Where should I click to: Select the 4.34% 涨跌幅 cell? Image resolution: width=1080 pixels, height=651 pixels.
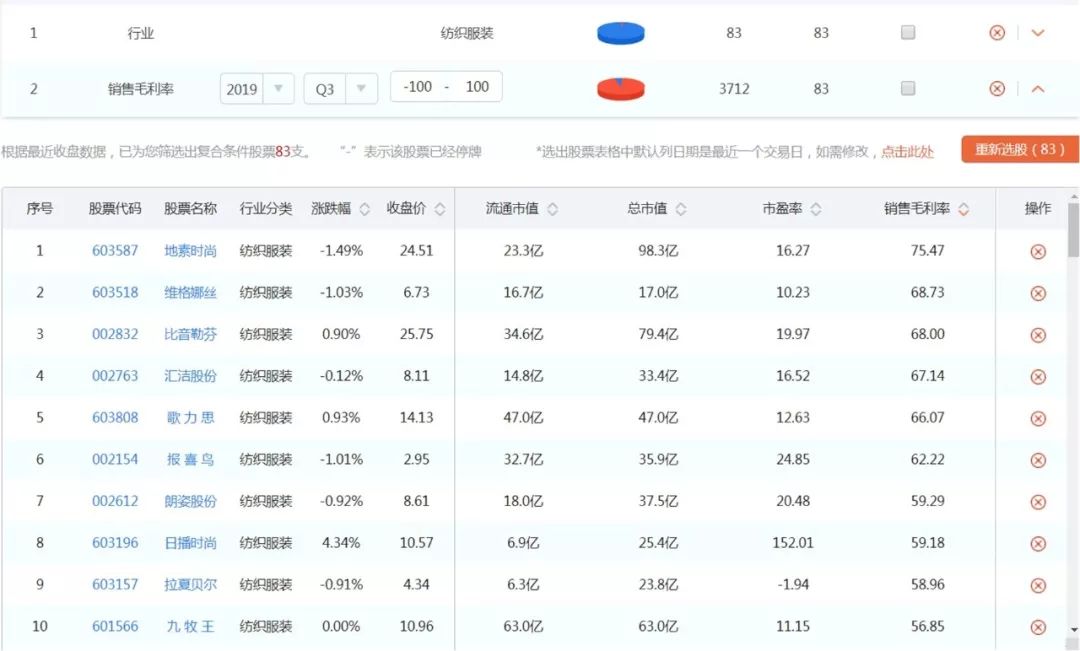point(341,543)
